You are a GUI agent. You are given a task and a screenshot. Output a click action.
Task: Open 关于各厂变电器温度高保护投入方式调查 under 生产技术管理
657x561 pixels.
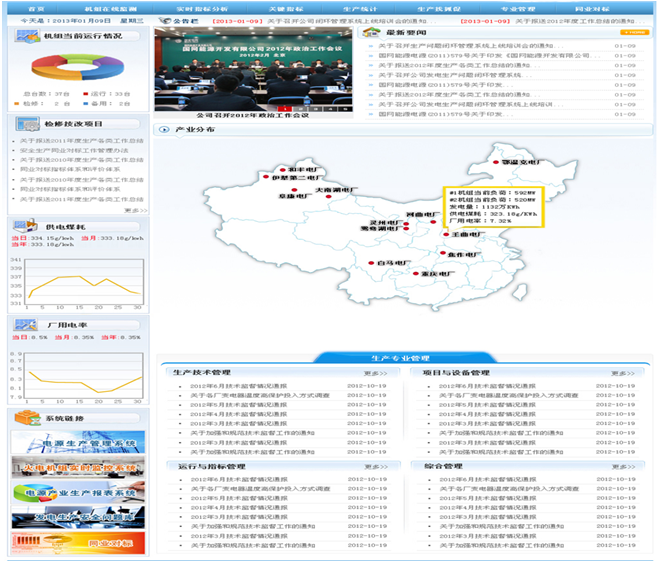click(260, 396)
